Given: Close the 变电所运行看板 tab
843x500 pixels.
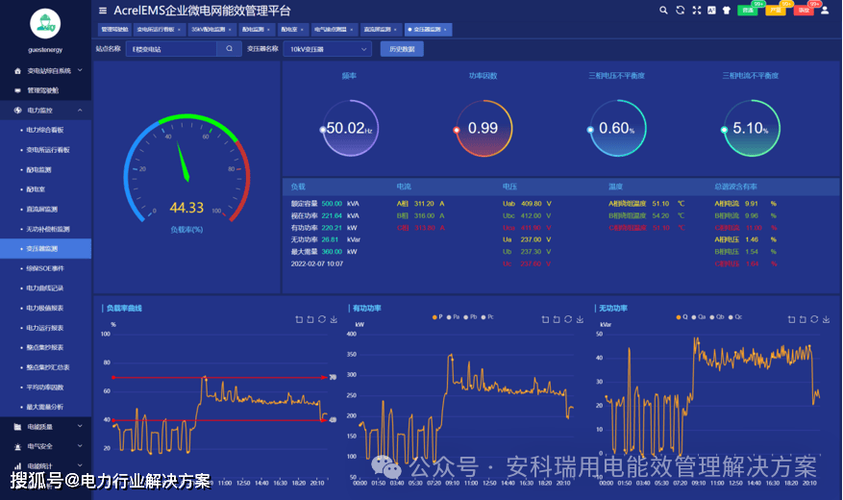Looking at the screenshot, I should tap(179, 30).
